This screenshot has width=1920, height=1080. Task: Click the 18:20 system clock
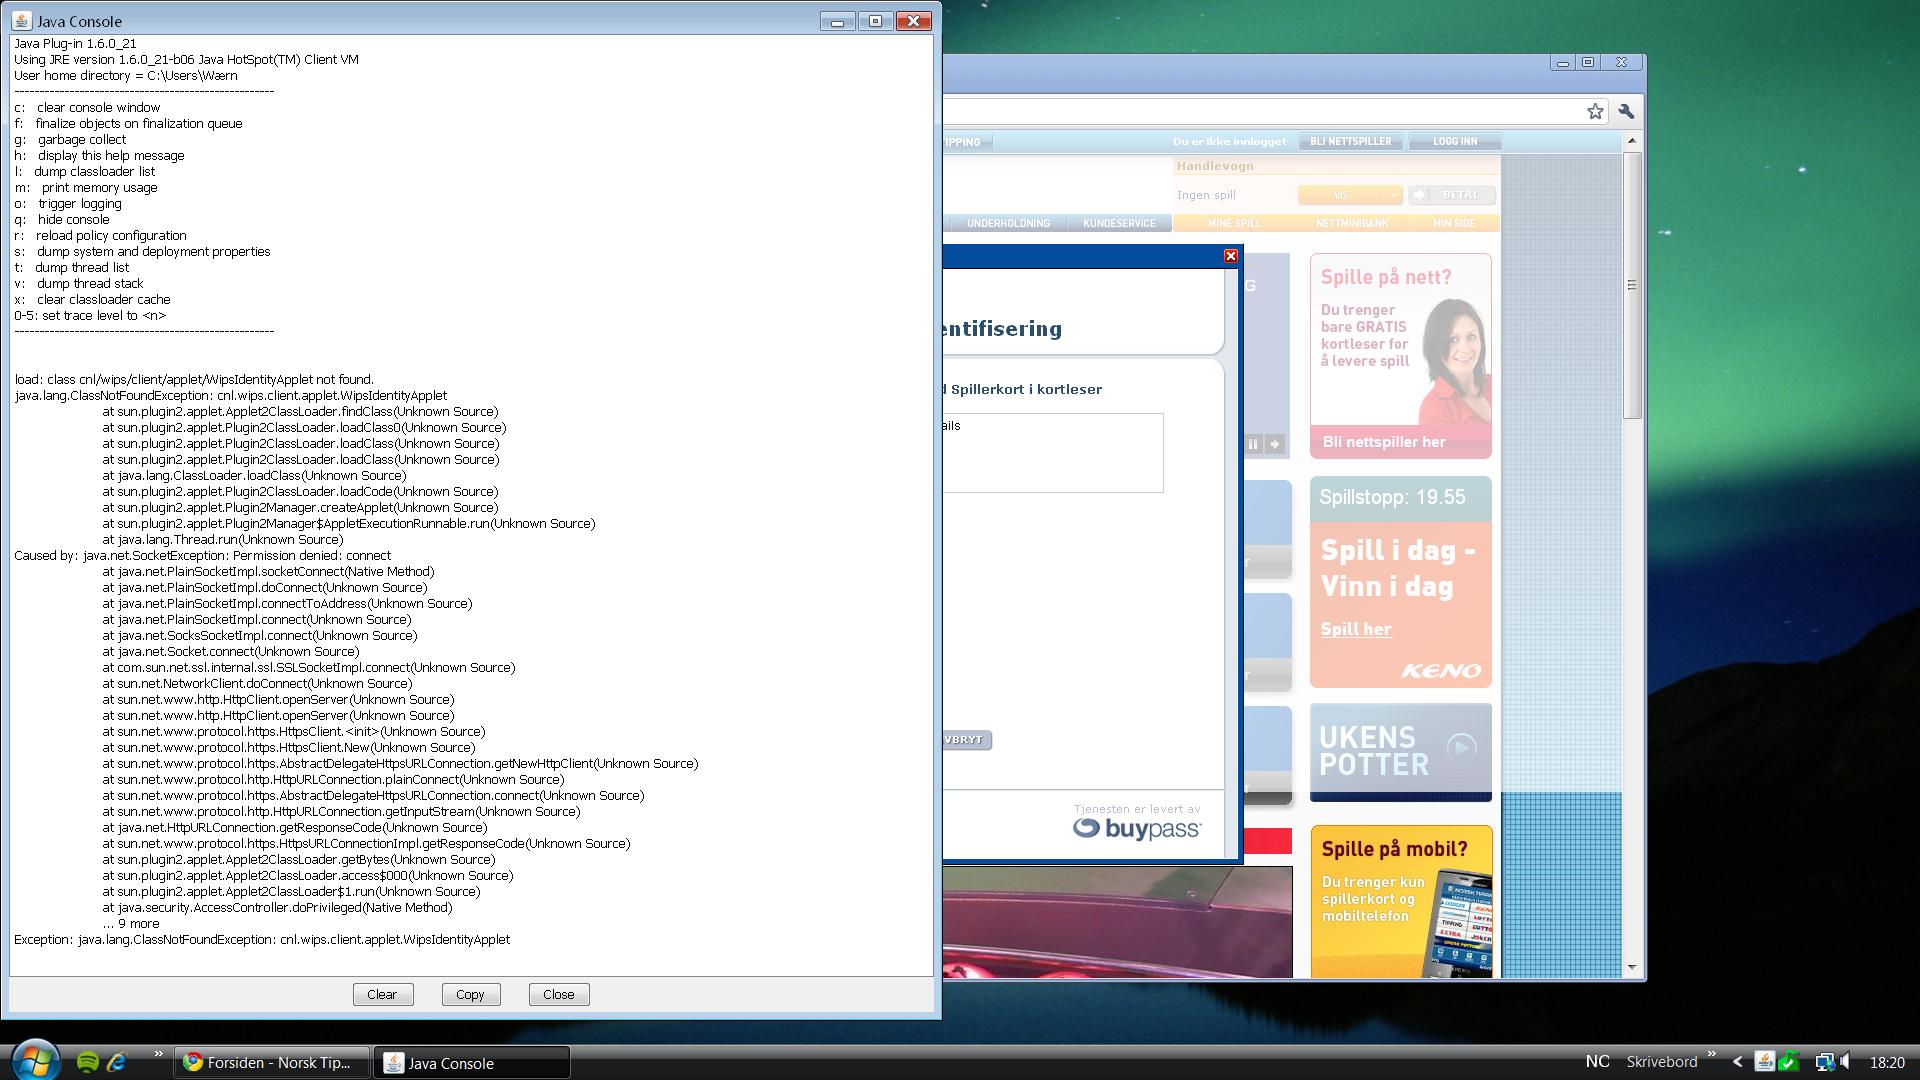[1887, 1062]
